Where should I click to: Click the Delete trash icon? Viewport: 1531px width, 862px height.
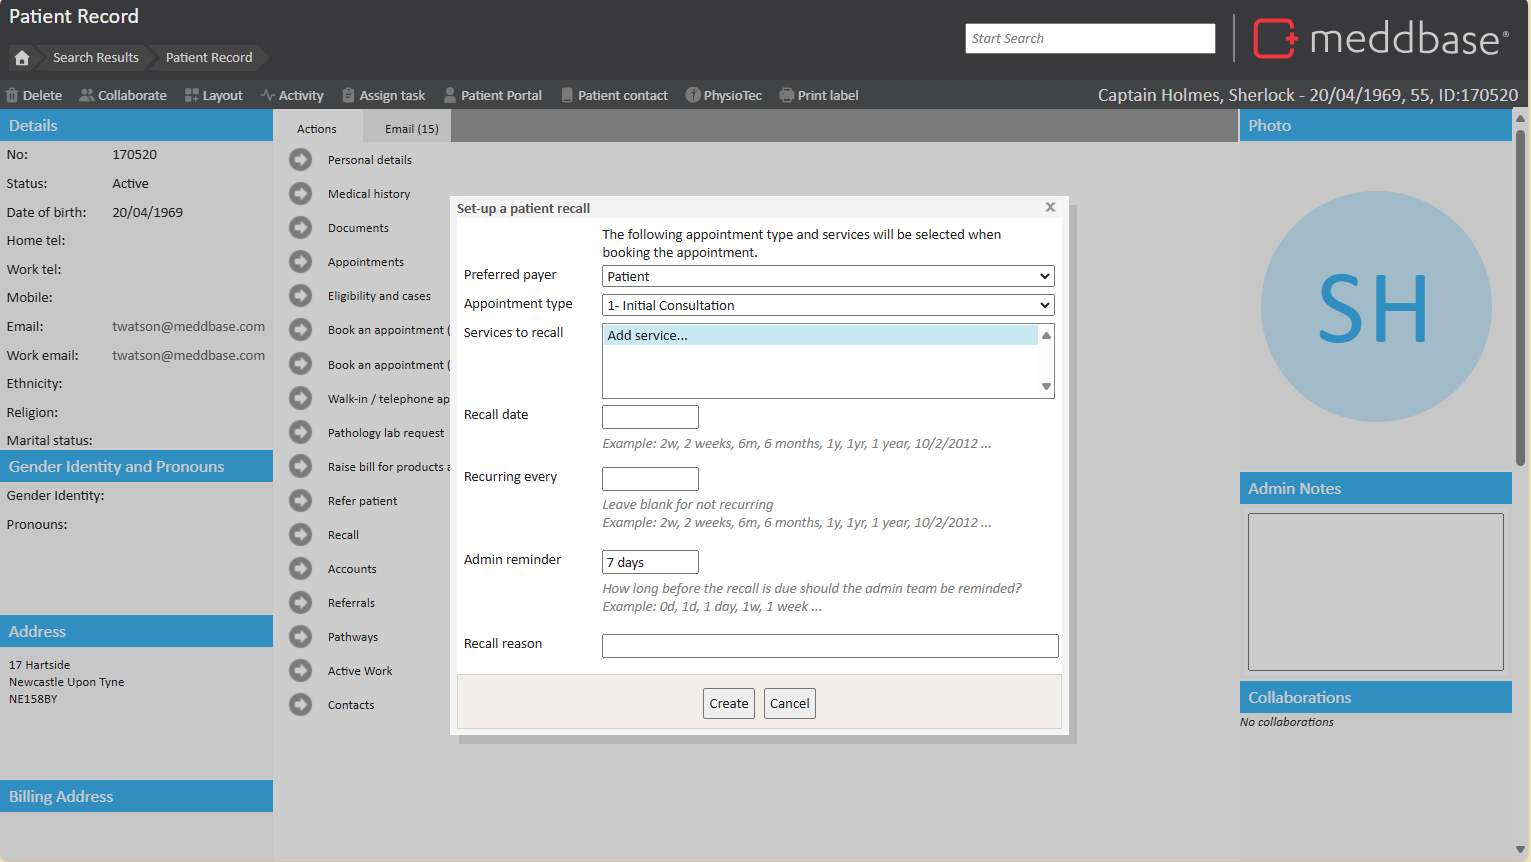pyautogui.click(x=13, y=96)
